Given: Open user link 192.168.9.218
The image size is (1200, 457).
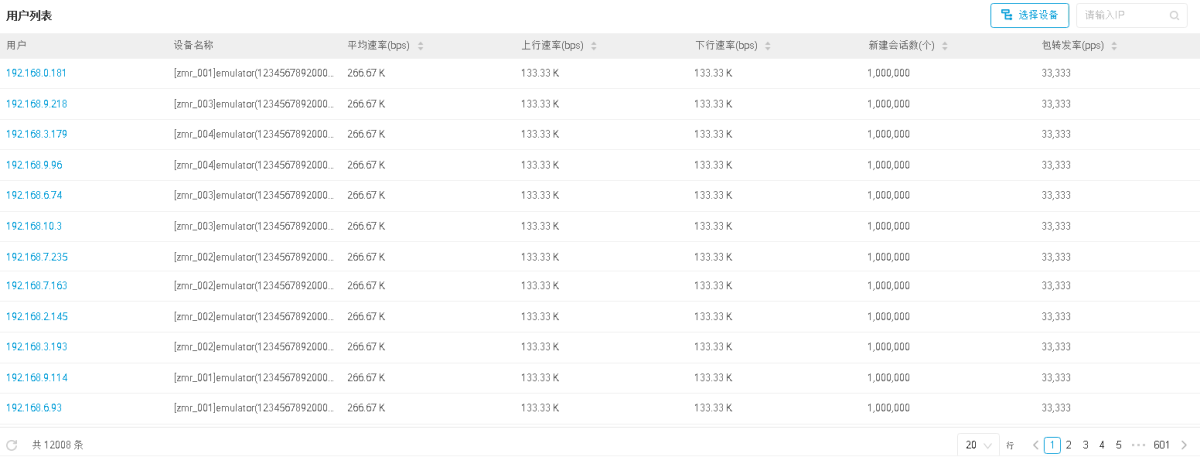Looking at the screenshot, I should point(36,104).
